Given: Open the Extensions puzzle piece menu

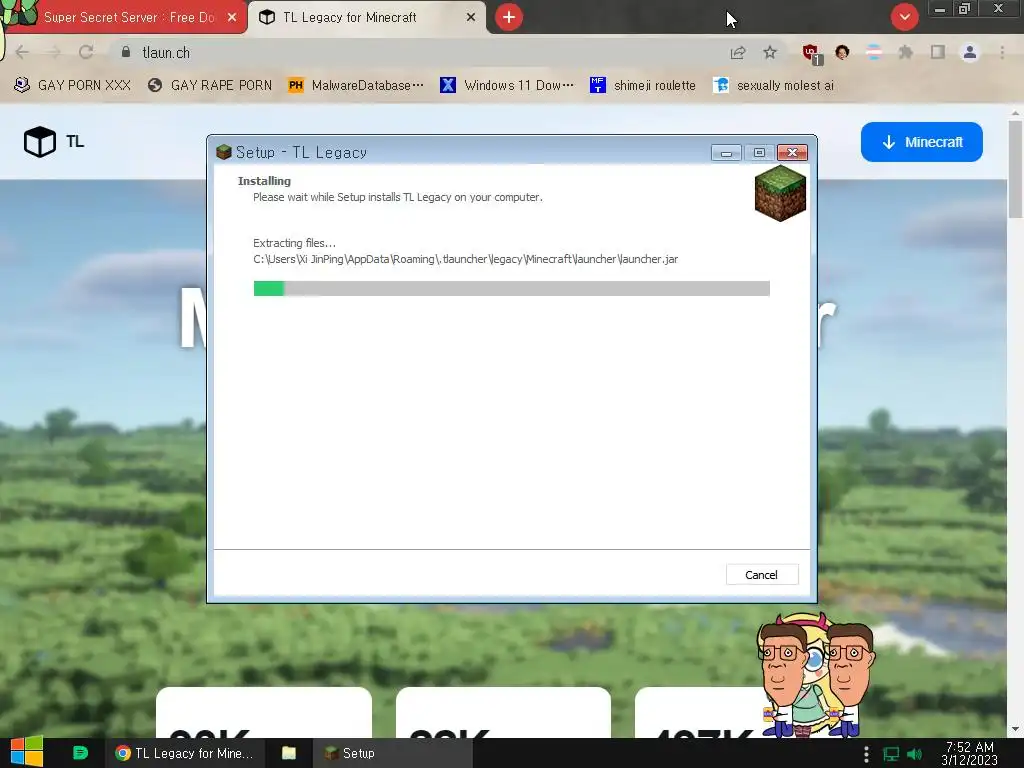Looking at the screenshot, I should [x=905, y=52].
